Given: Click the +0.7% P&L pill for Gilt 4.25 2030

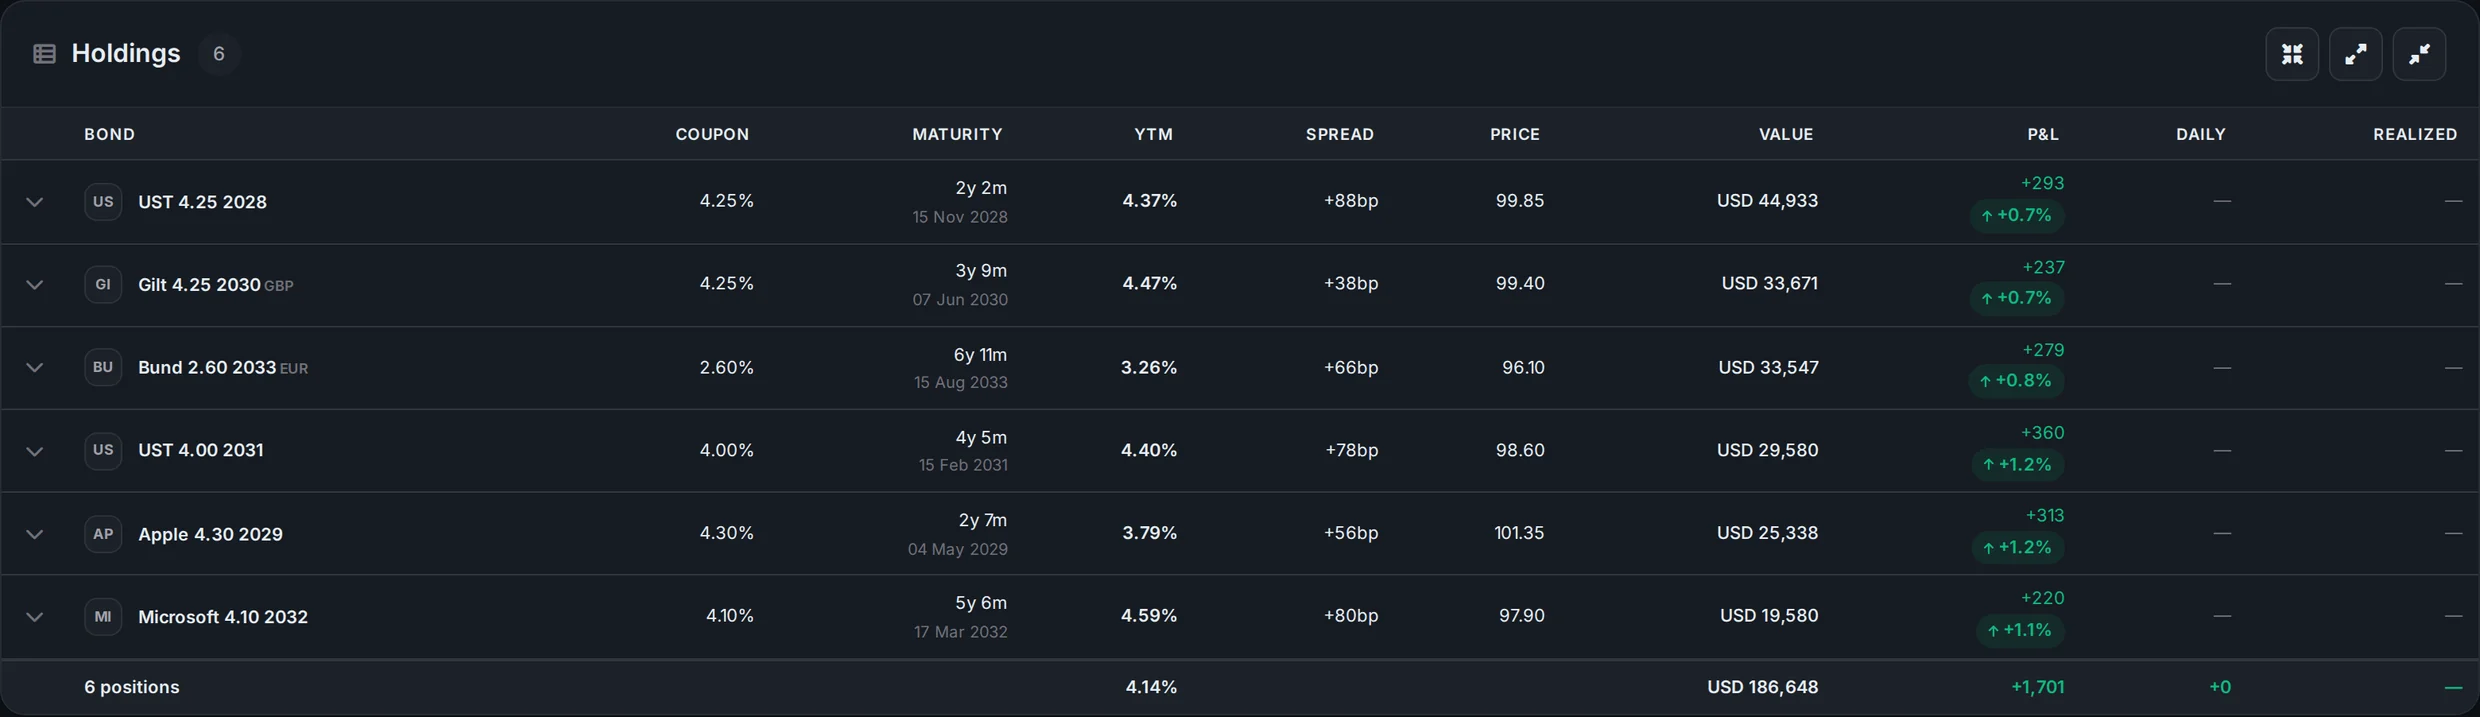Looking at the screenshot, I should [x=2017, y=298].
